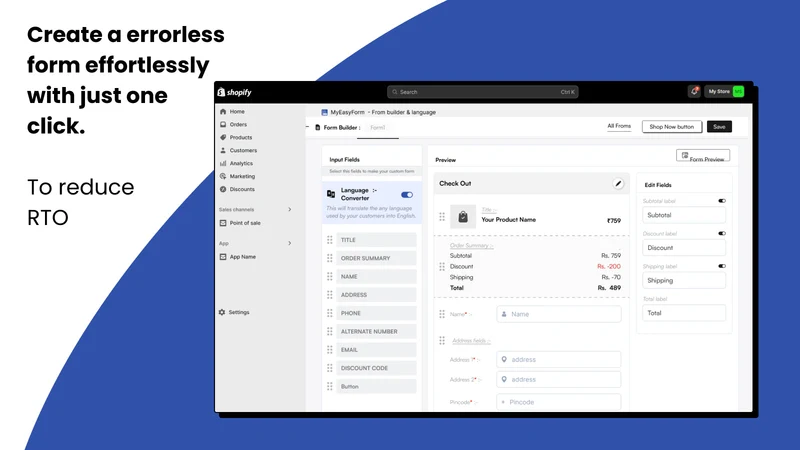
Task: Click drag handle beside order summary preview
Action: point(442,267)
